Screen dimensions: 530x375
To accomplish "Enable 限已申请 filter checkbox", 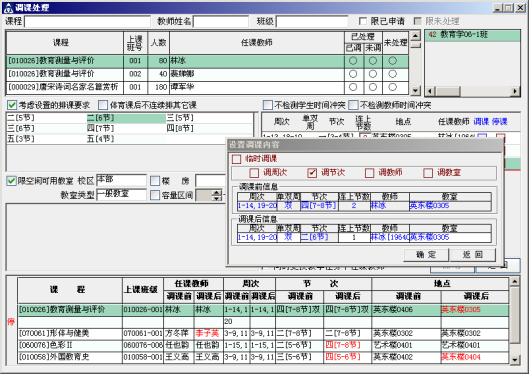I will point(363,21).
